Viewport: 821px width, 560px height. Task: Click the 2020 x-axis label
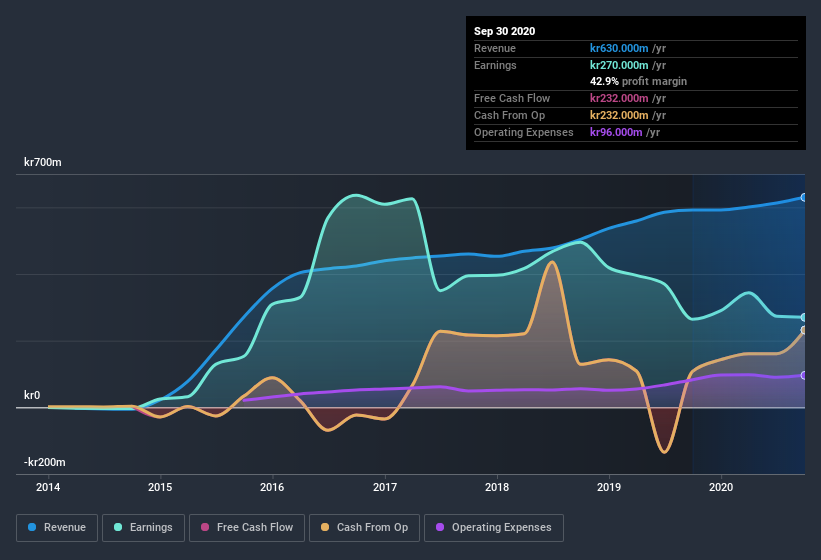point(720,488)
